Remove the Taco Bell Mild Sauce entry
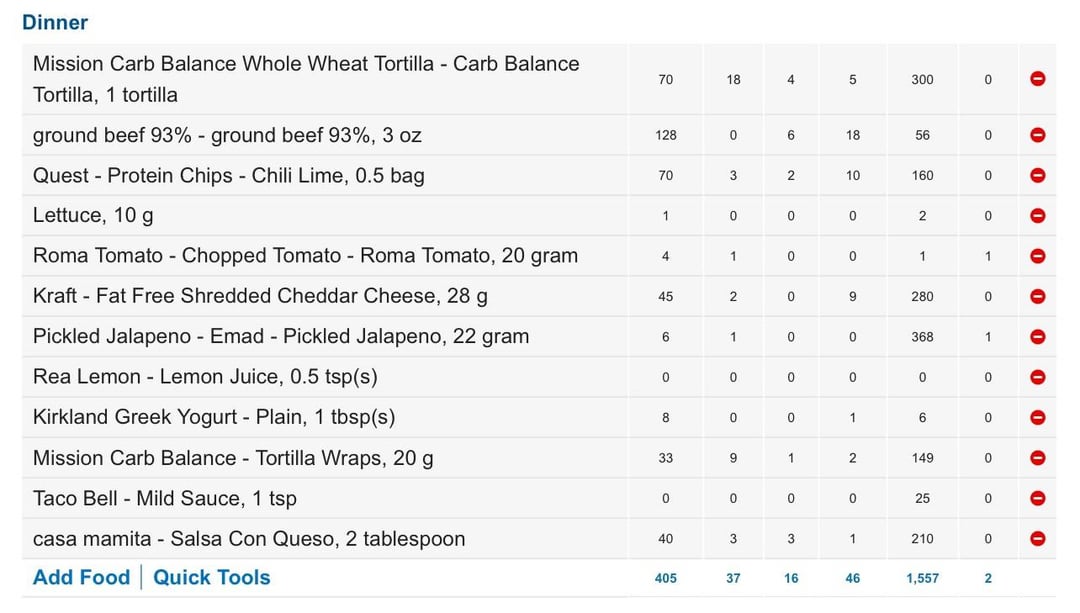The width and height of the screenshot is (1080, 613). coord(1037,498)
